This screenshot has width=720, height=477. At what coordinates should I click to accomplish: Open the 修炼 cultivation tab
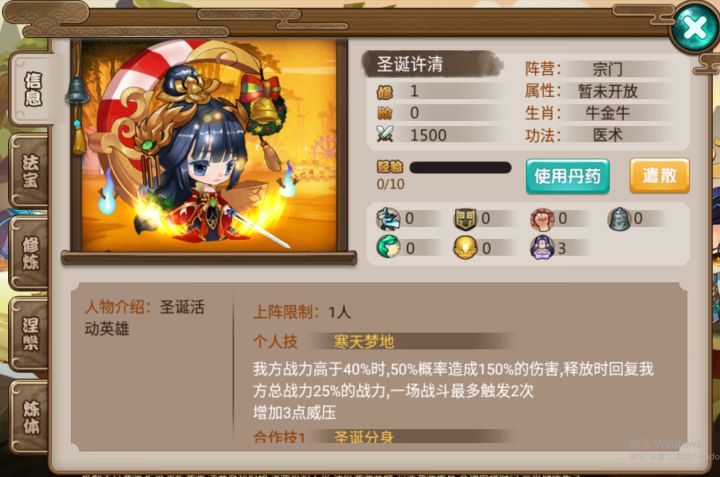[30, 253]
